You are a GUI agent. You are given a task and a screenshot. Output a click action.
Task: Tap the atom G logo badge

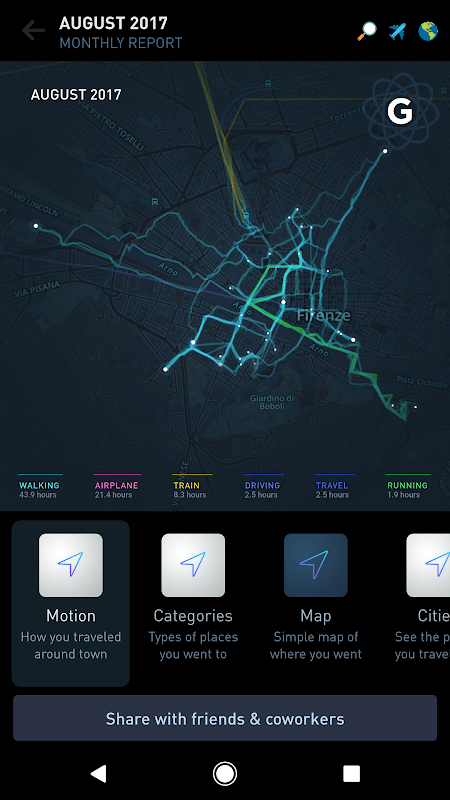pyautogui.click(x=400, y=111)
